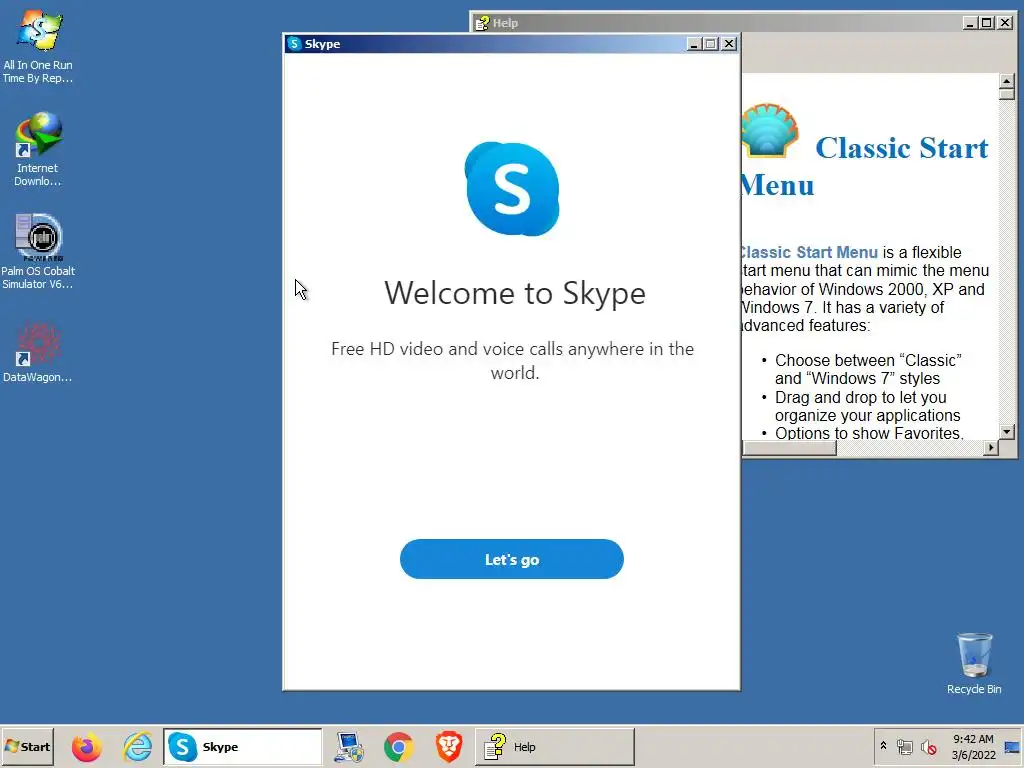Click the taskbar clock showing 9:42 AM
Viewport: 1024px width, 768px height.
pyautogui.click(x=973, y=746)
